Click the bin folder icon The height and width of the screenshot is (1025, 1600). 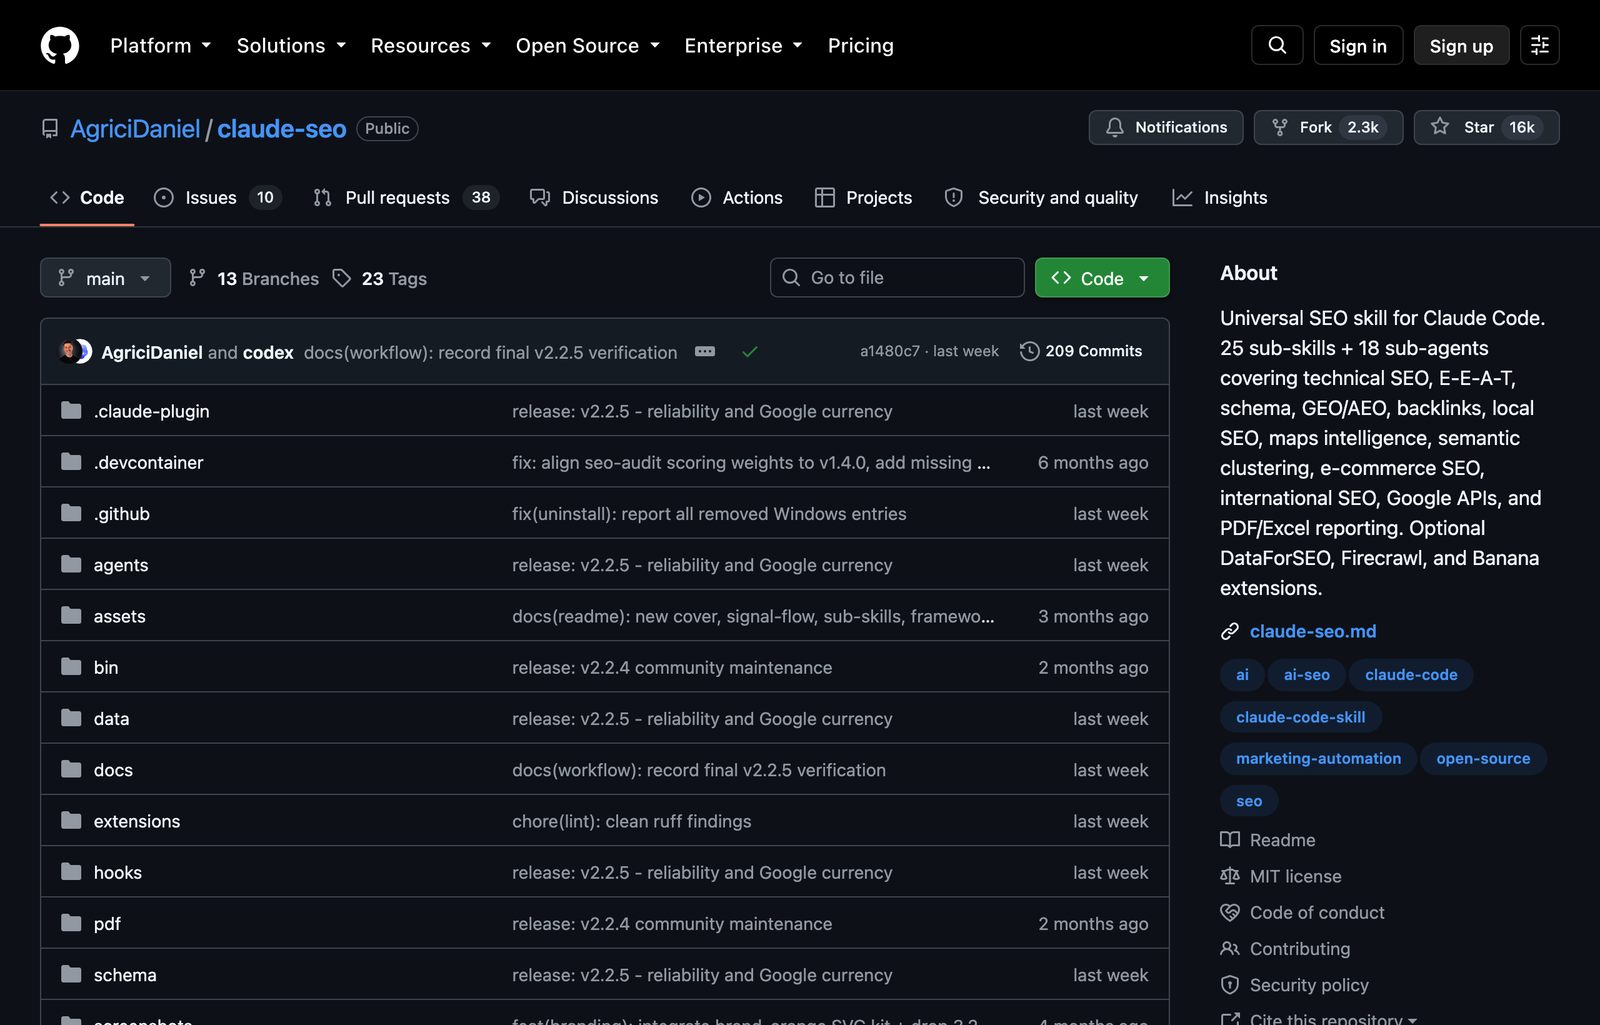coord(71,667)
